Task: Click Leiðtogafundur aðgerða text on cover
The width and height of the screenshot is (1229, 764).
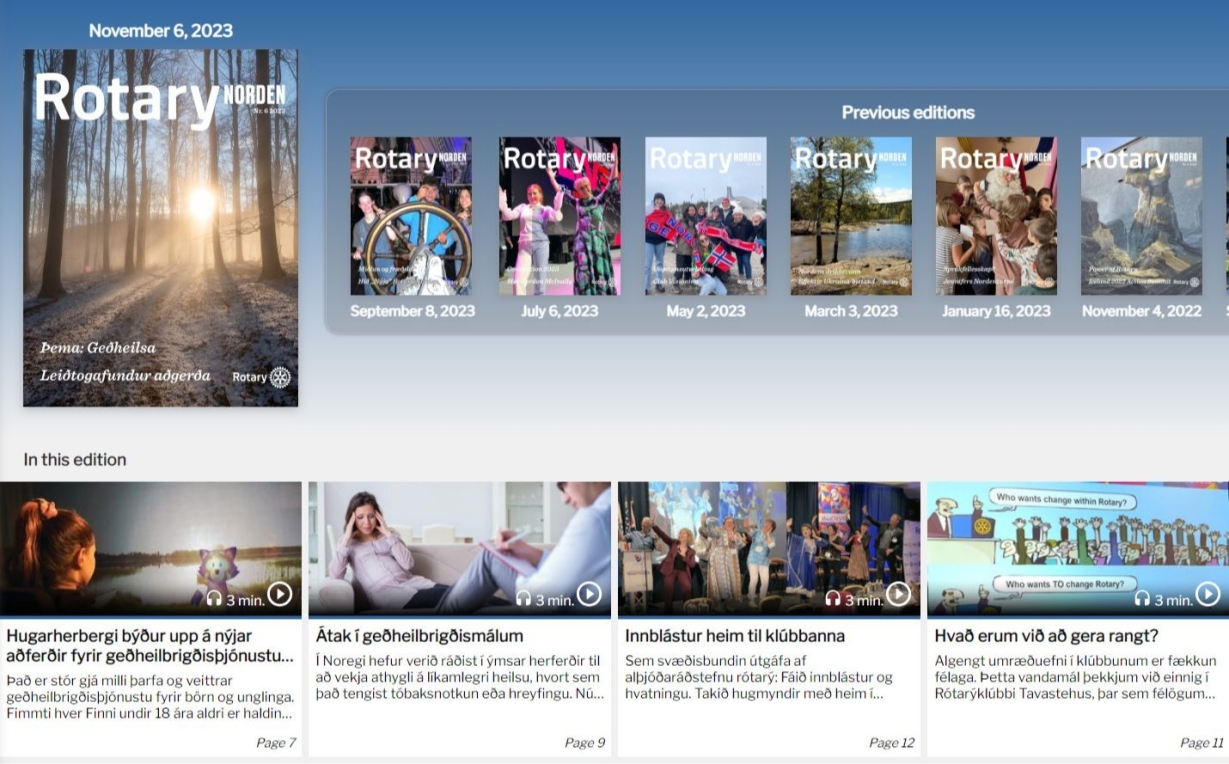Action: point(125,376)
